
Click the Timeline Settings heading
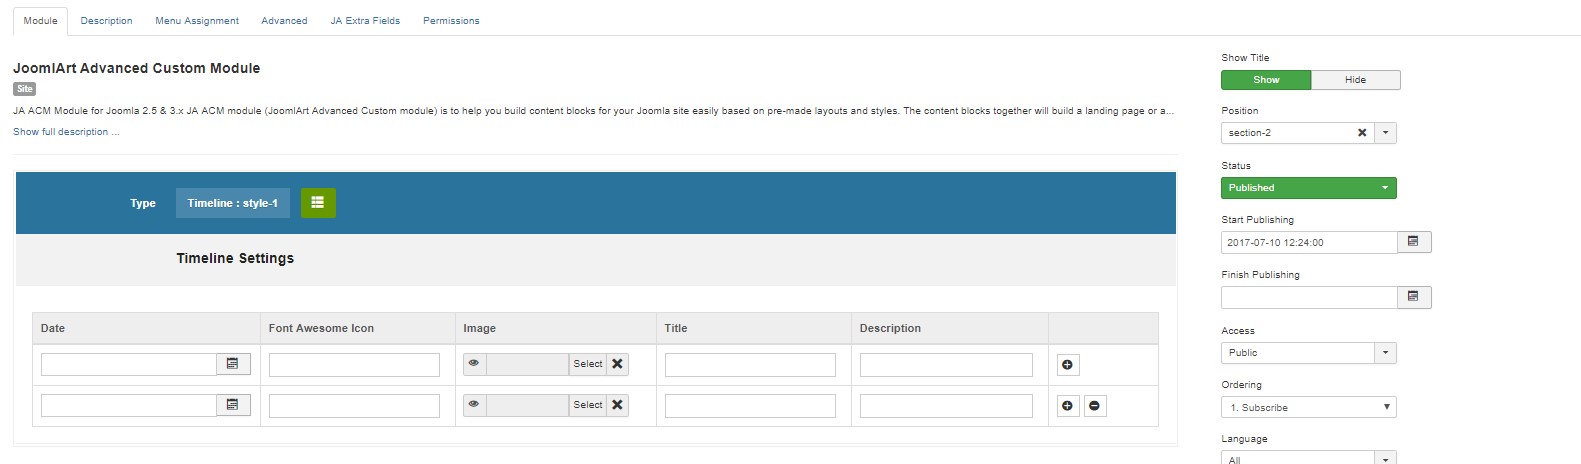coord(235,258)
